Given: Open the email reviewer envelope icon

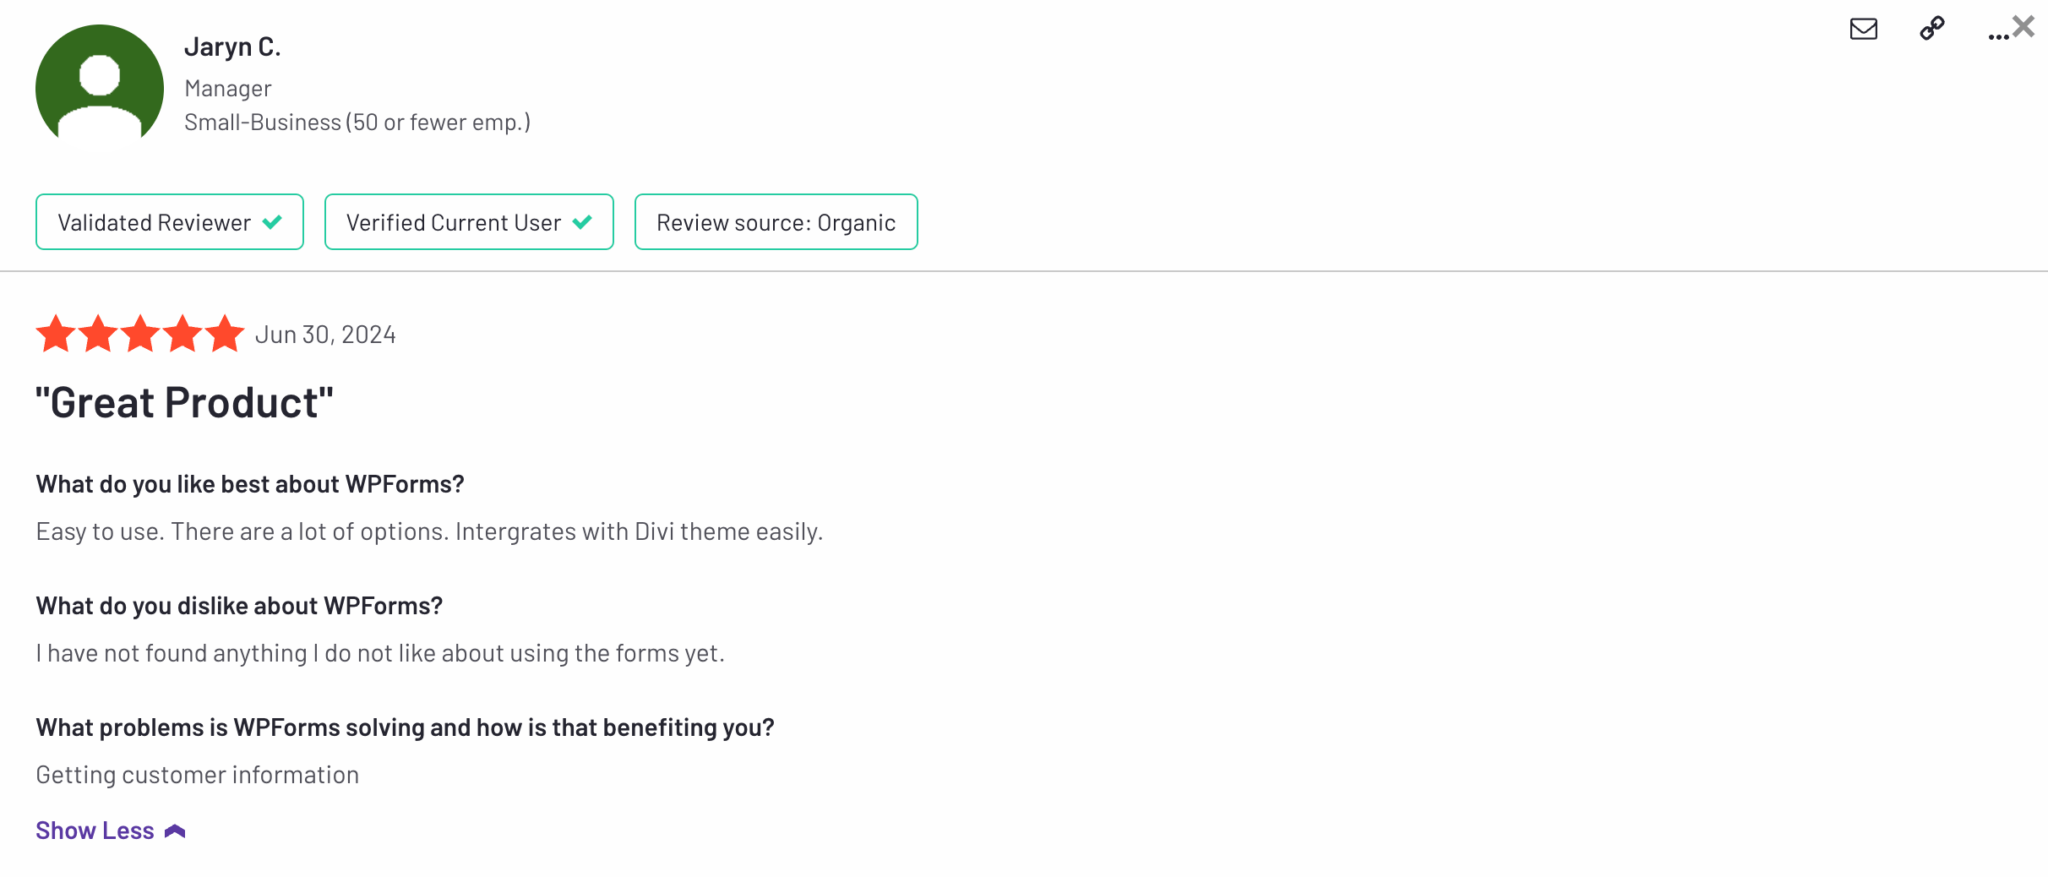Looking at the screenshot, I should click(1862, 30).
